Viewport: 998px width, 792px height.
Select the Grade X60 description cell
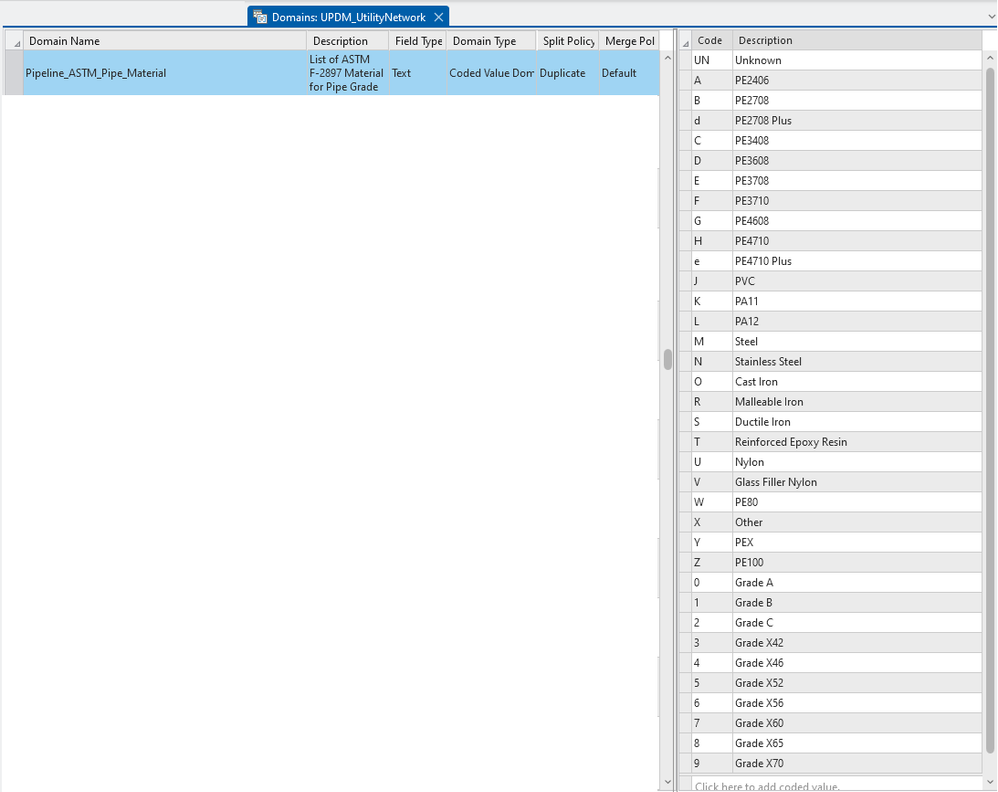857,723
